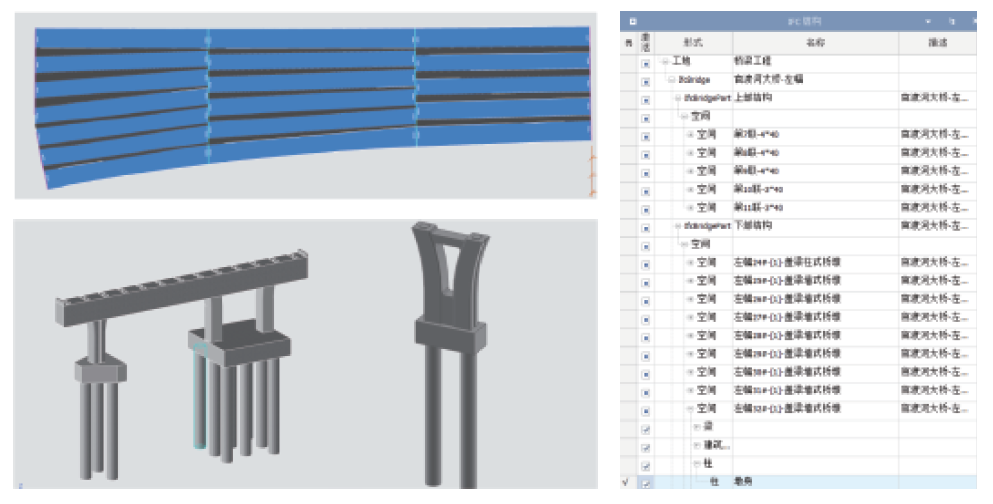Uncheck the checkbox in the 梁 row
This screenshot has width=993, height=504.
click(x=646, y=429)
